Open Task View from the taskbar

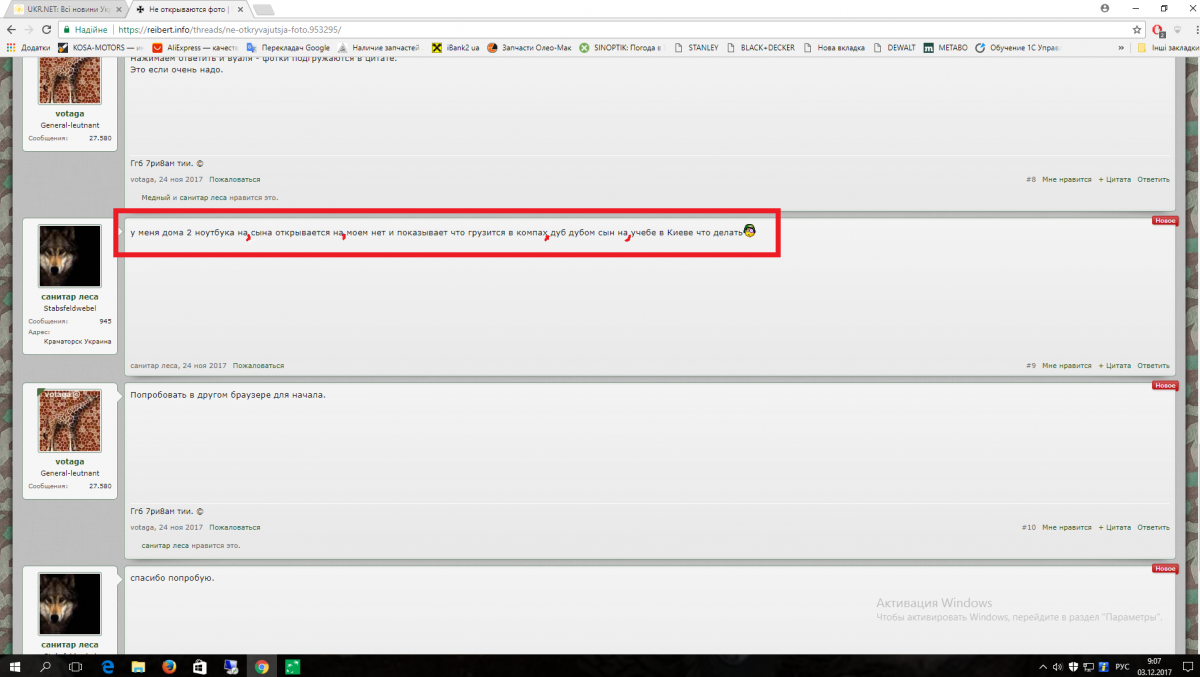pos(75,666)
